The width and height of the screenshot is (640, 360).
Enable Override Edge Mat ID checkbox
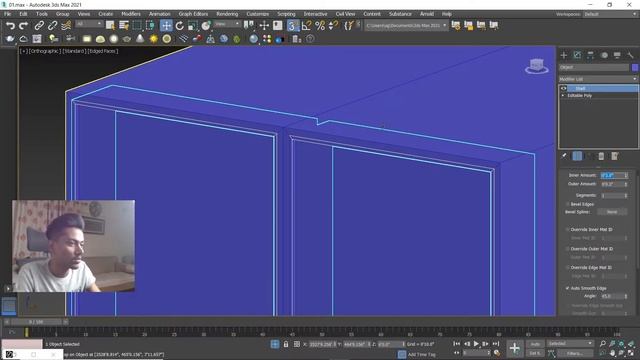pos(567,268)
